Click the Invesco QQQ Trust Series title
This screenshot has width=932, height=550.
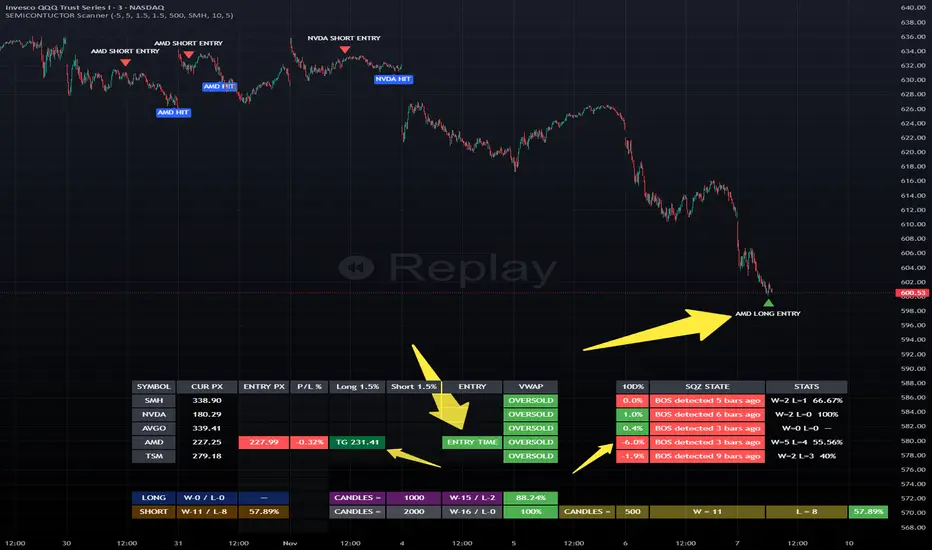(84, 8)
